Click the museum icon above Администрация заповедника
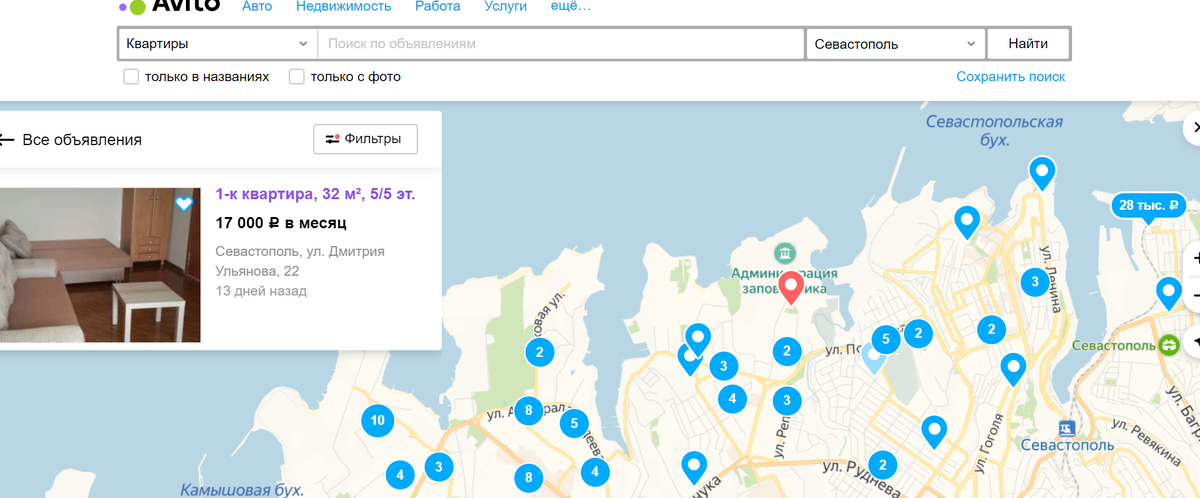 point(785,251)
